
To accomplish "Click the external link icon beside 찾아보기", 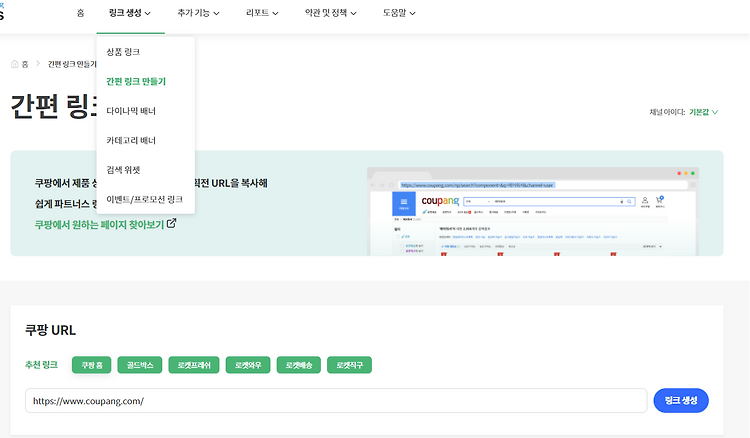I will point(171,223).
